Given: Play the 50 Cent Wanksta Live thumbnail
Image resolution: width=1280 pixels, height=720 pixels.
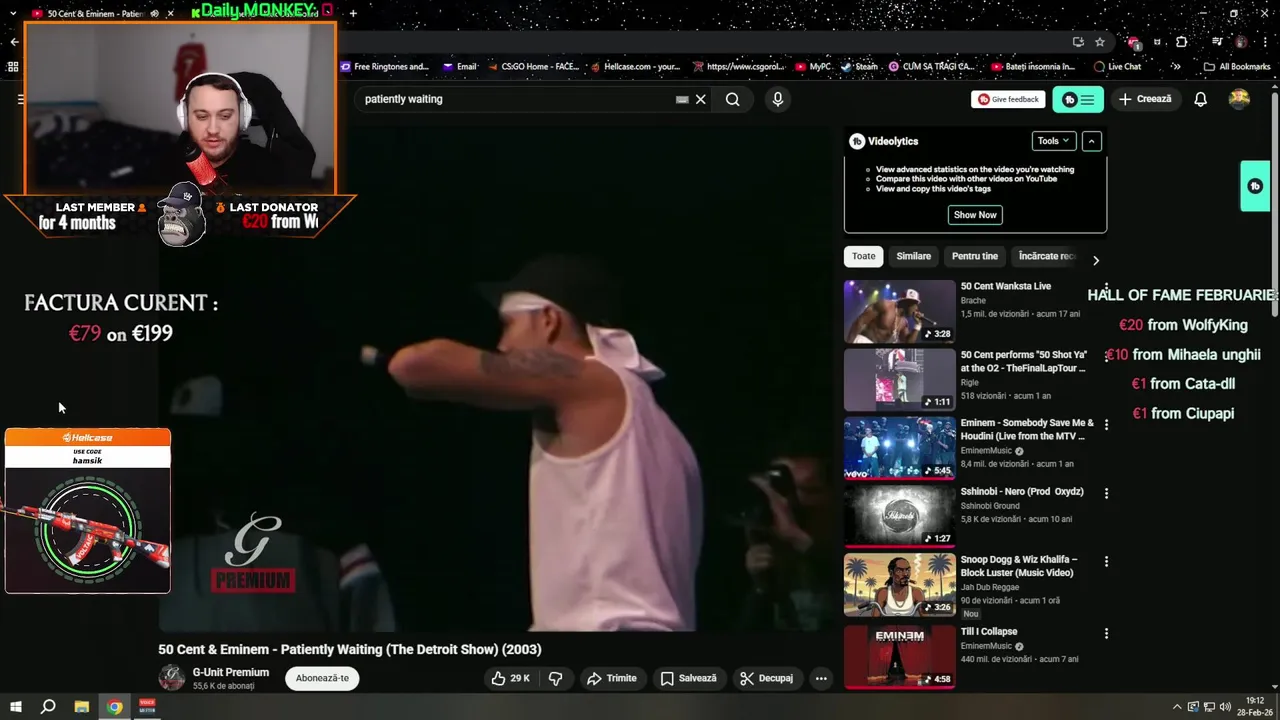Looking at the screenshot, I should 899,311.
